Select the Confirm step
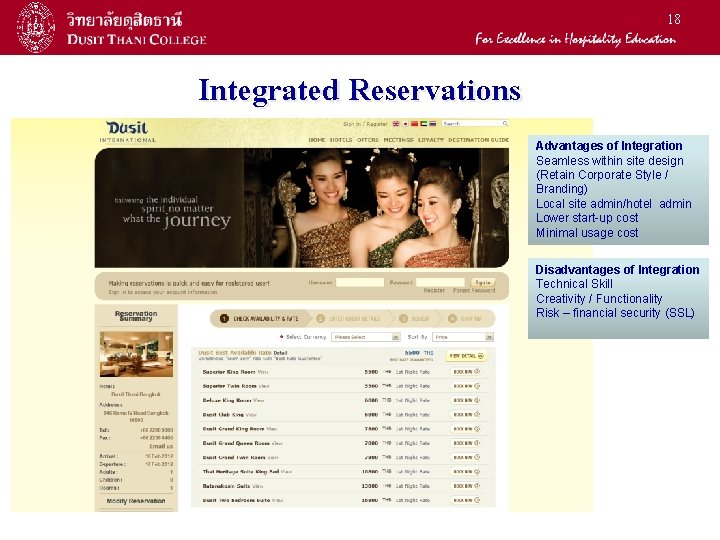Screen dimensions: 720x540 466,319
